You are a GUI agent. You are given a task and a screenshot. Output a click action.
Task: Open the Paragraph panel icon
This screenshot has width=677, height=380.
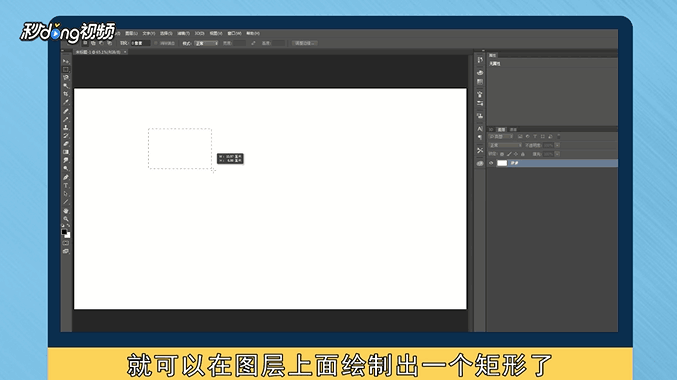[480, 137]
